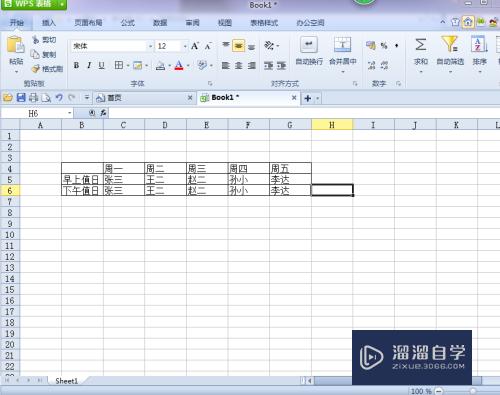Open the font name dropdown (宋体)
This screenshot has width=500, height=395.
(x=150, y=46)
